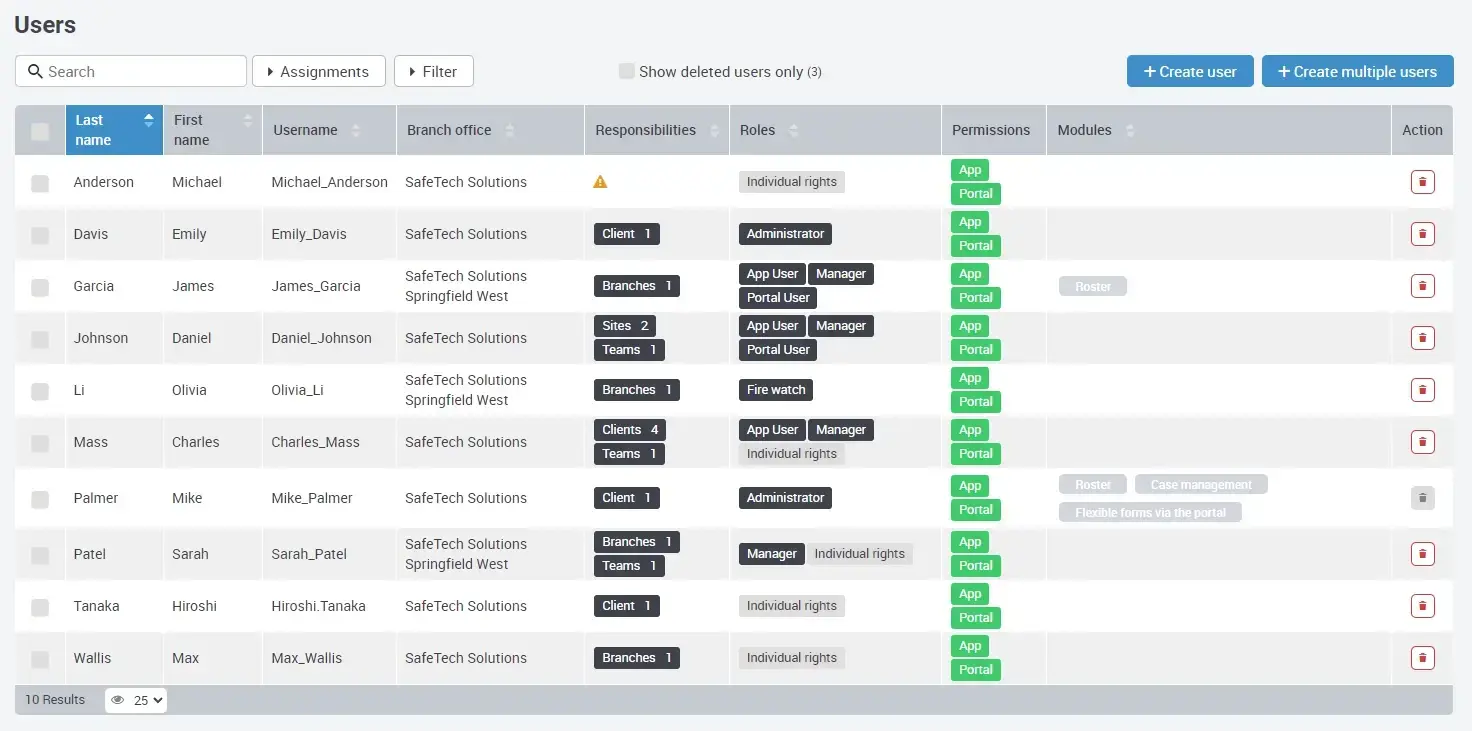
Task: Delete Hiroshi Tanaka's user
Action: click(x=1422, y=605)
